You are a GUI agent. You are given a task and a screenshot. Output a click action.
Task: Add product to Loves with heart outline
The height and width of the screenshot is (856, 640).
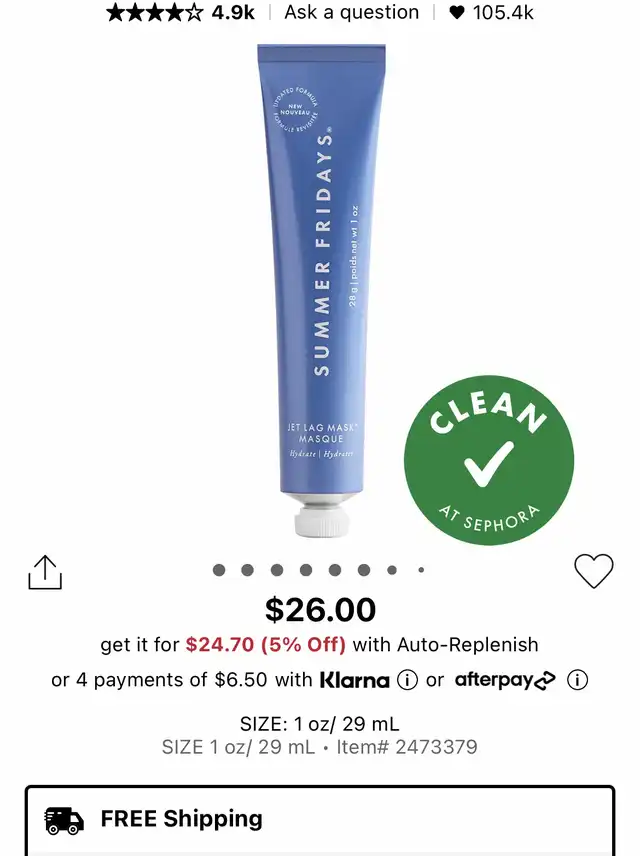pyautogui.click(x=594, y=571)
